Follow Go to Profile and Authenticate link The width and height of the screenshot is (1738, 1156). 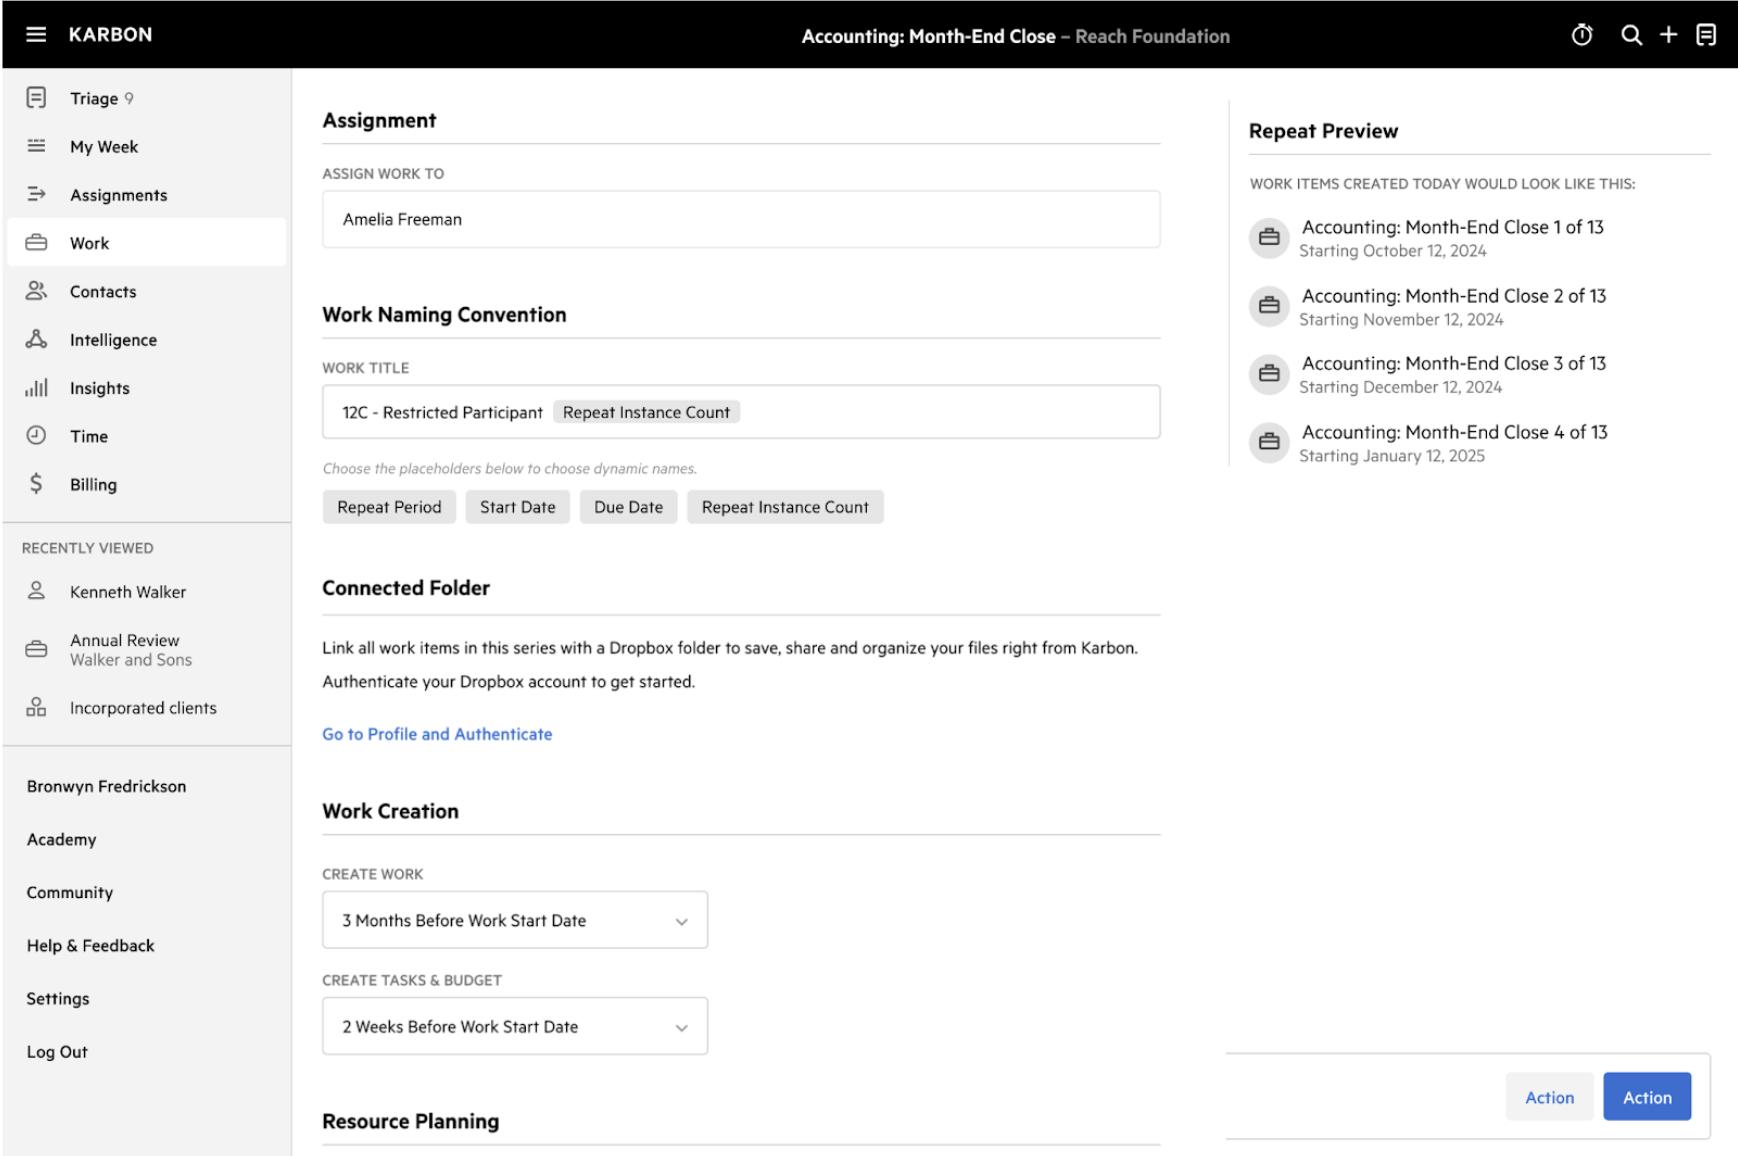point(437,734)
